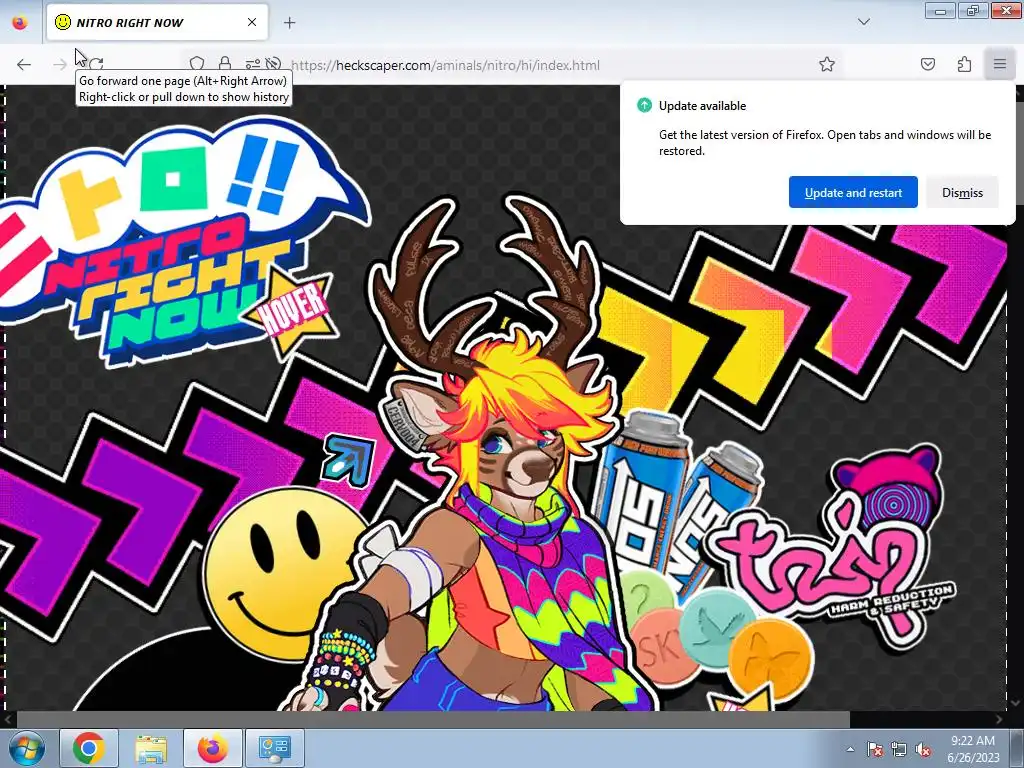The height and width of the screenshot is (768, 1024).
Task: Click the muted volume tray icon
Action: click(x=923, y=749)
